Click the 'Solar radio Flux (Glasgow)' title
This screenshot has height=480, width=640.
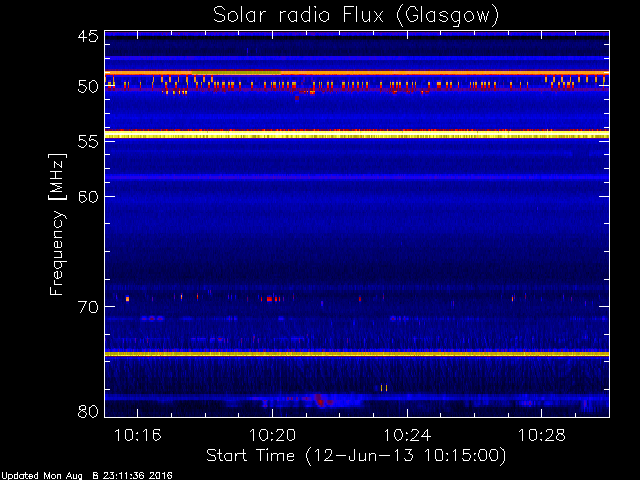pos(356,16)
